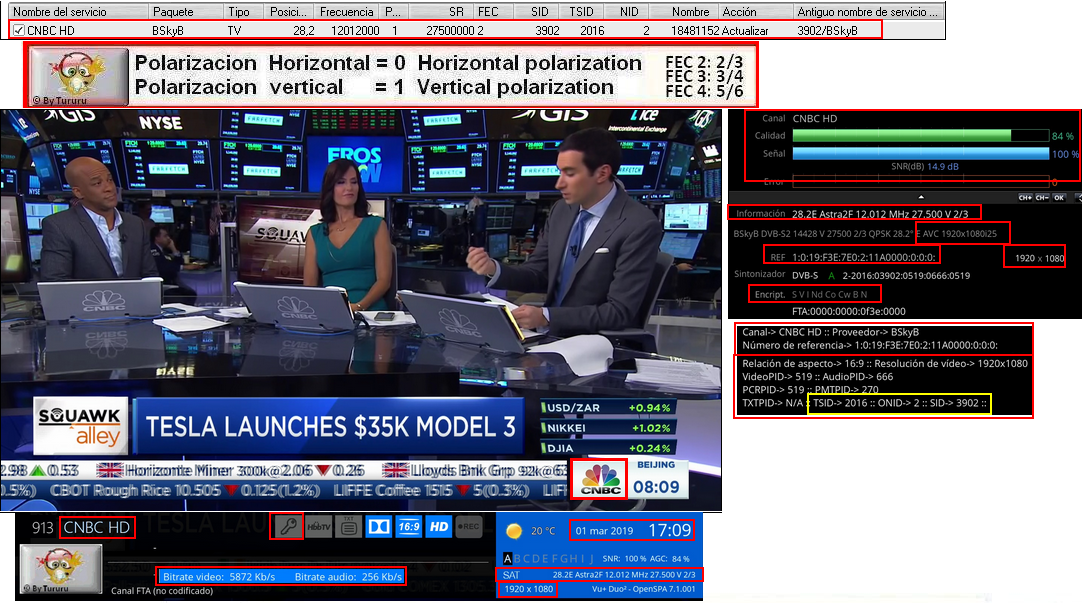Click CNBC HD channel name in infobar
1082x603 pixels.
(x=97, y=528)
